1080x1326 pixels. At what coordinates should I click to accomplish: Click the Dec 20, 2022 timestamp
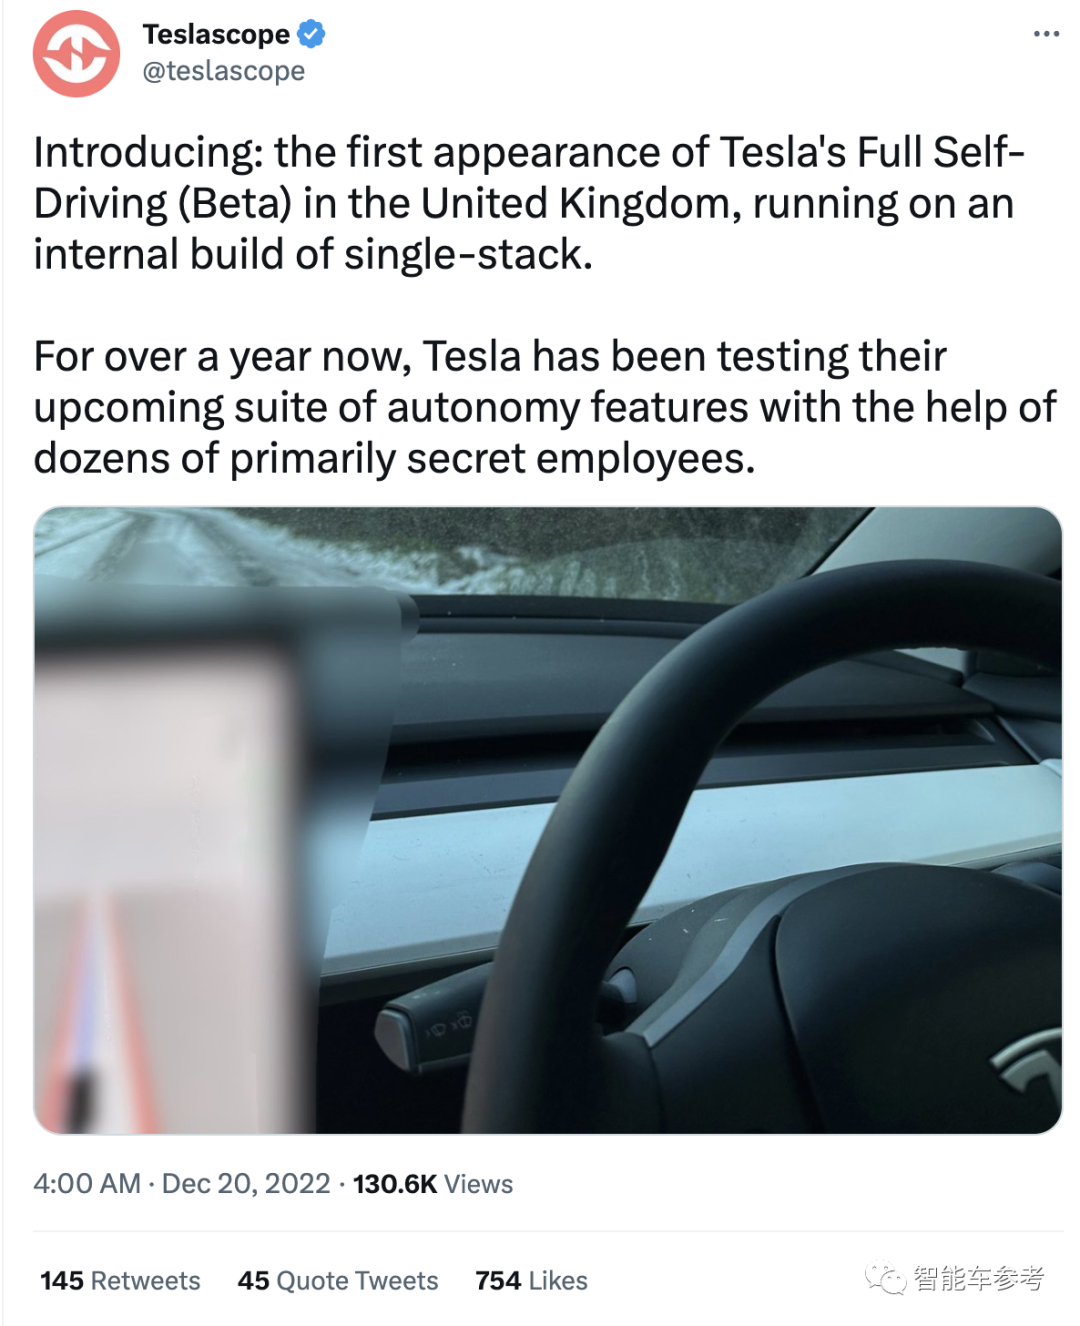click(246, 1184)
